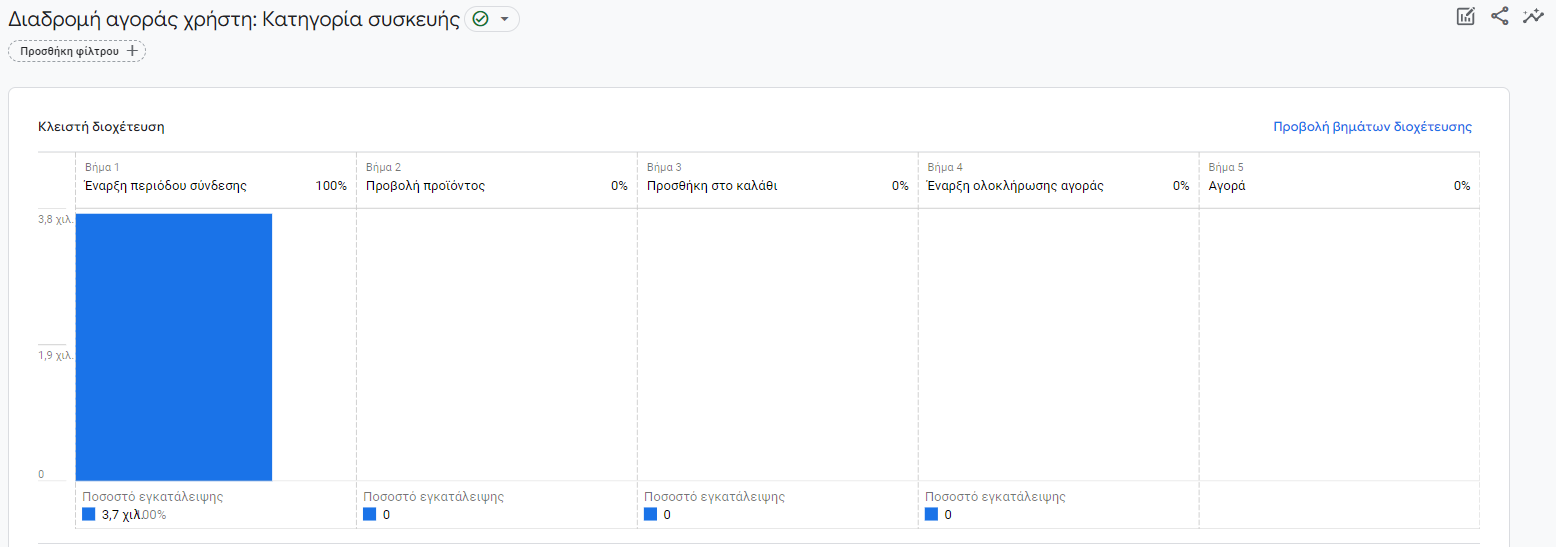Click the Προσθήκη φίλτρου add filter button

click(x=77, y=51)
